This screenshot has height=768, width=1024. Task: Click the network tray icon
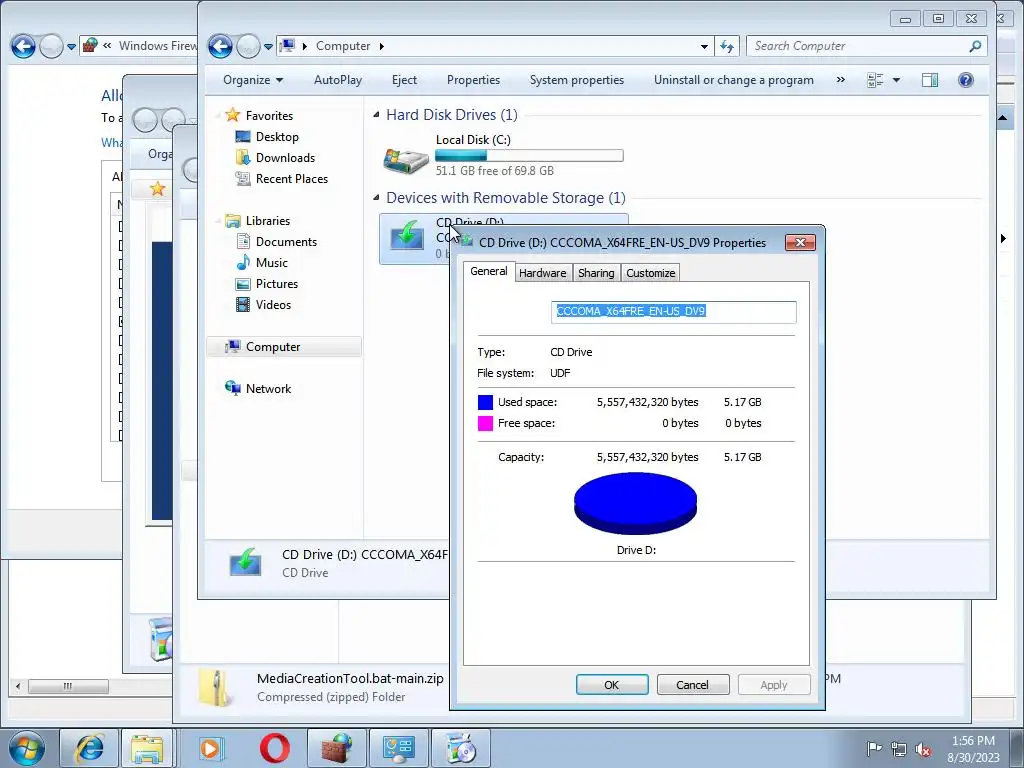point(899,749)
